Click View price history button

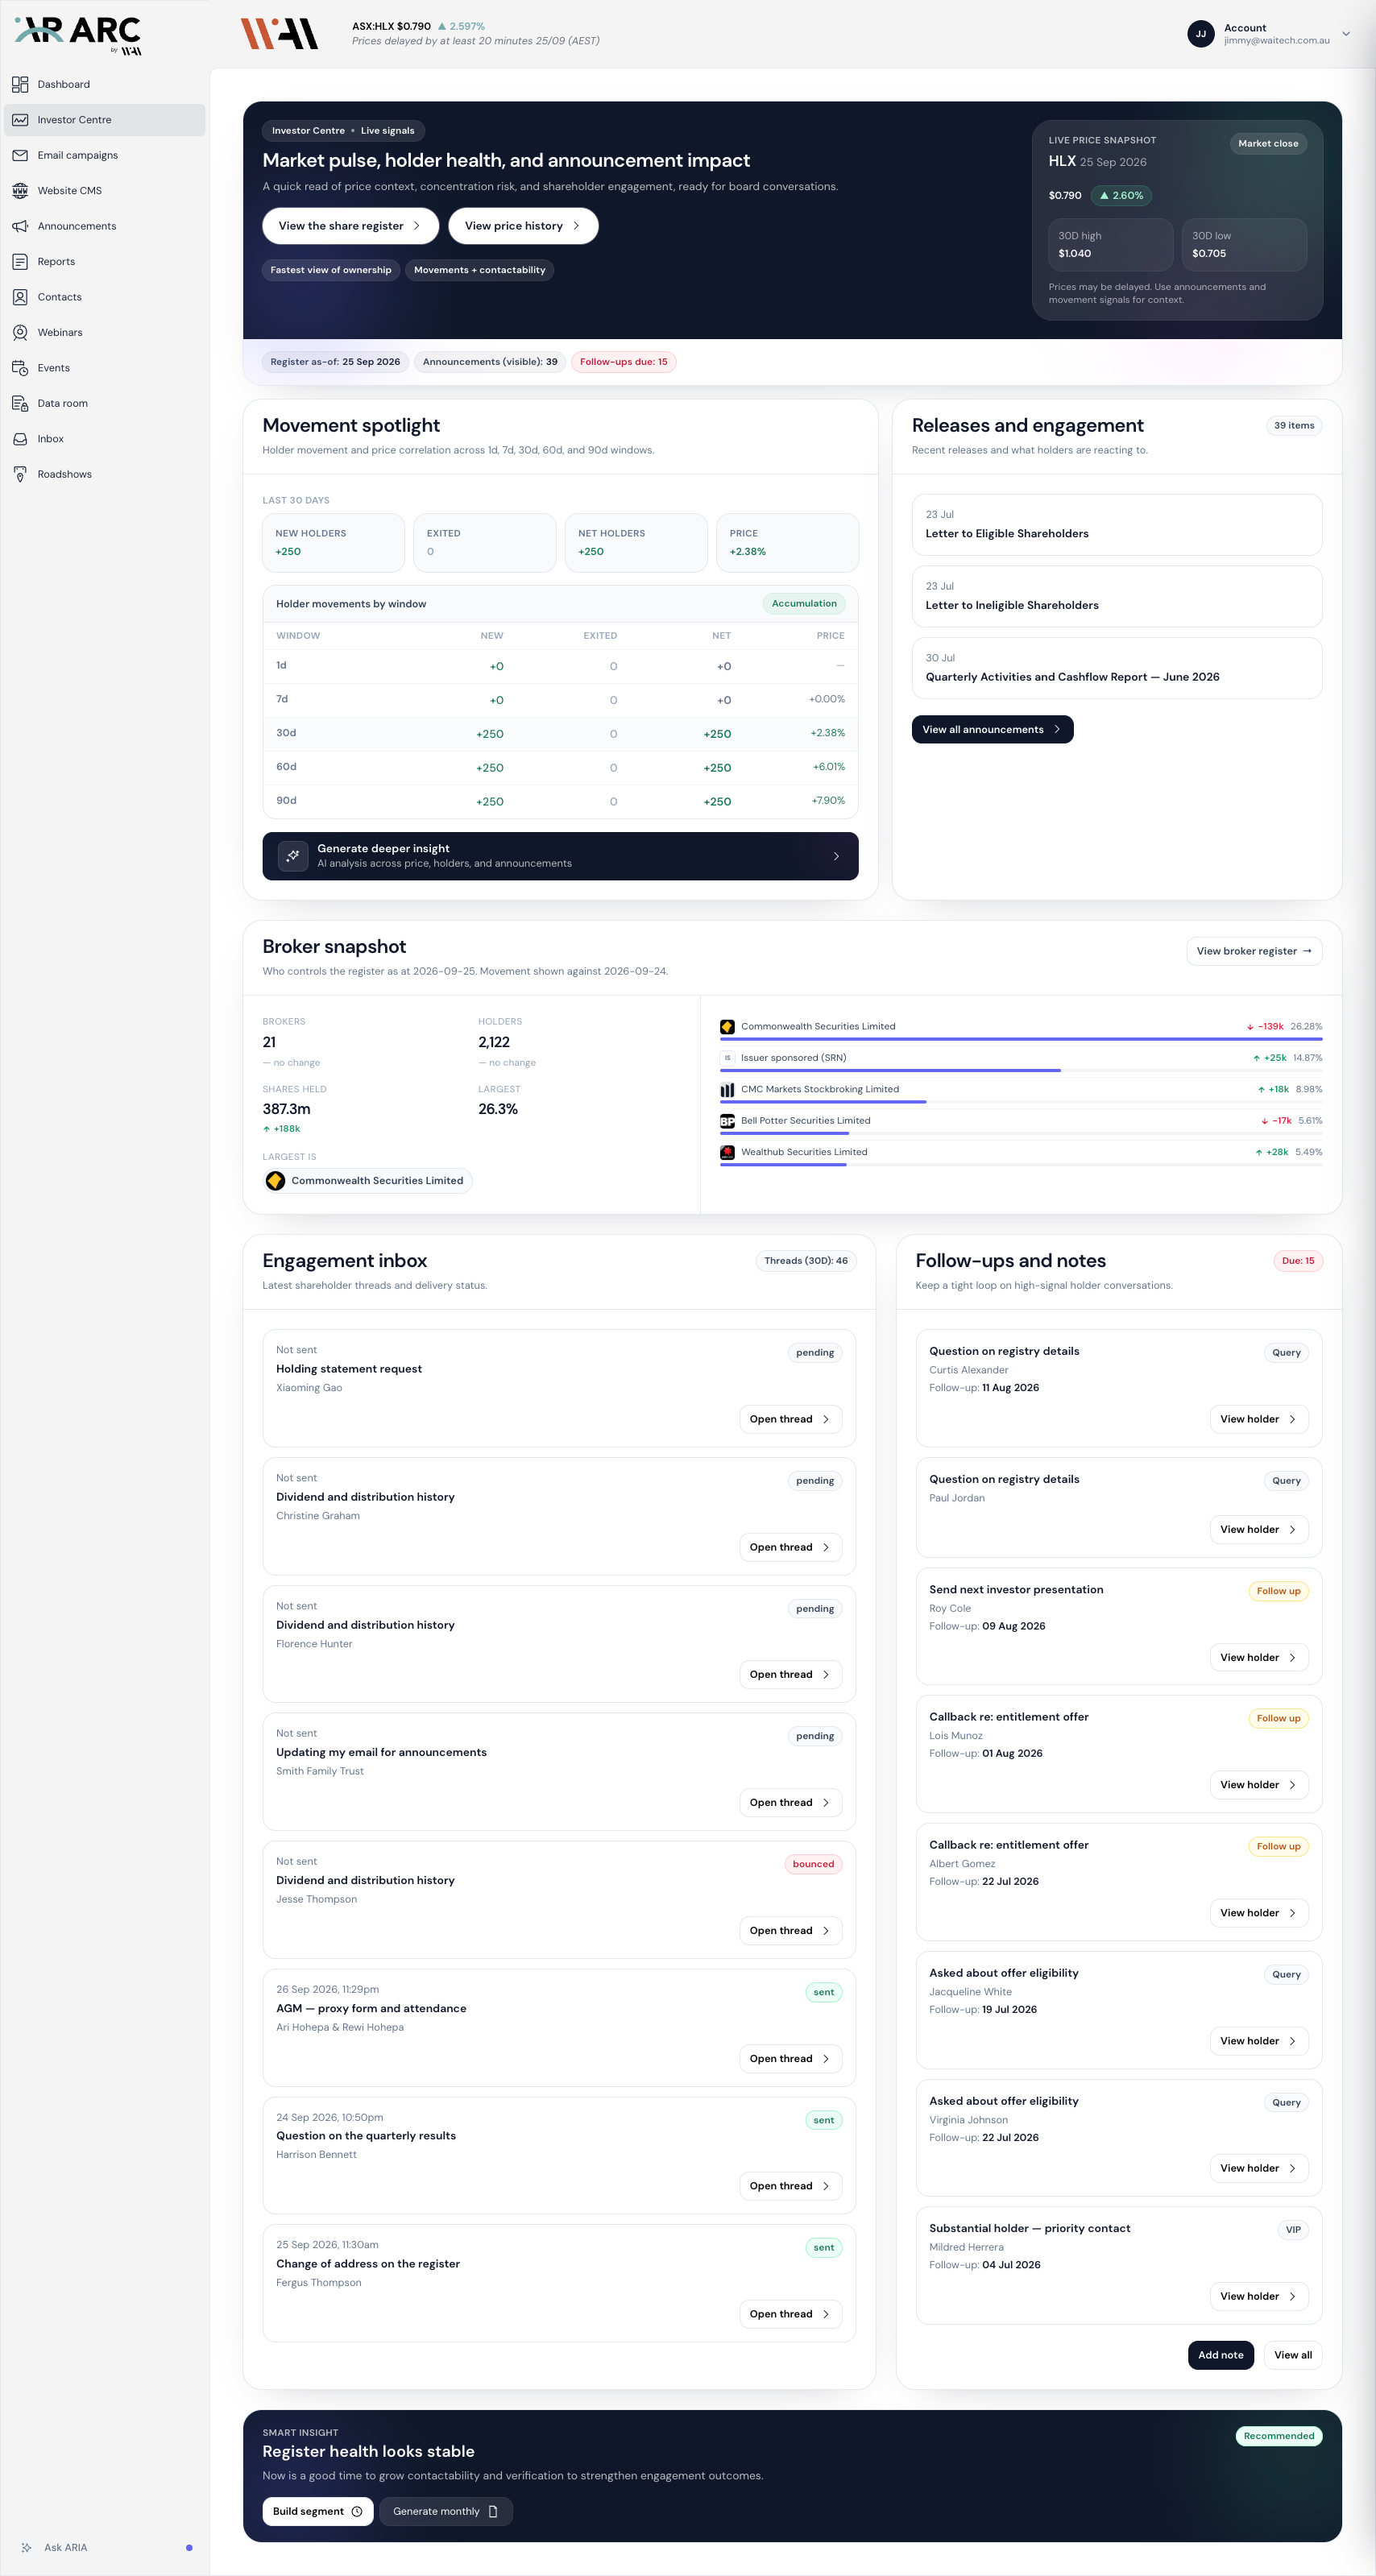[x=523, y=226]
